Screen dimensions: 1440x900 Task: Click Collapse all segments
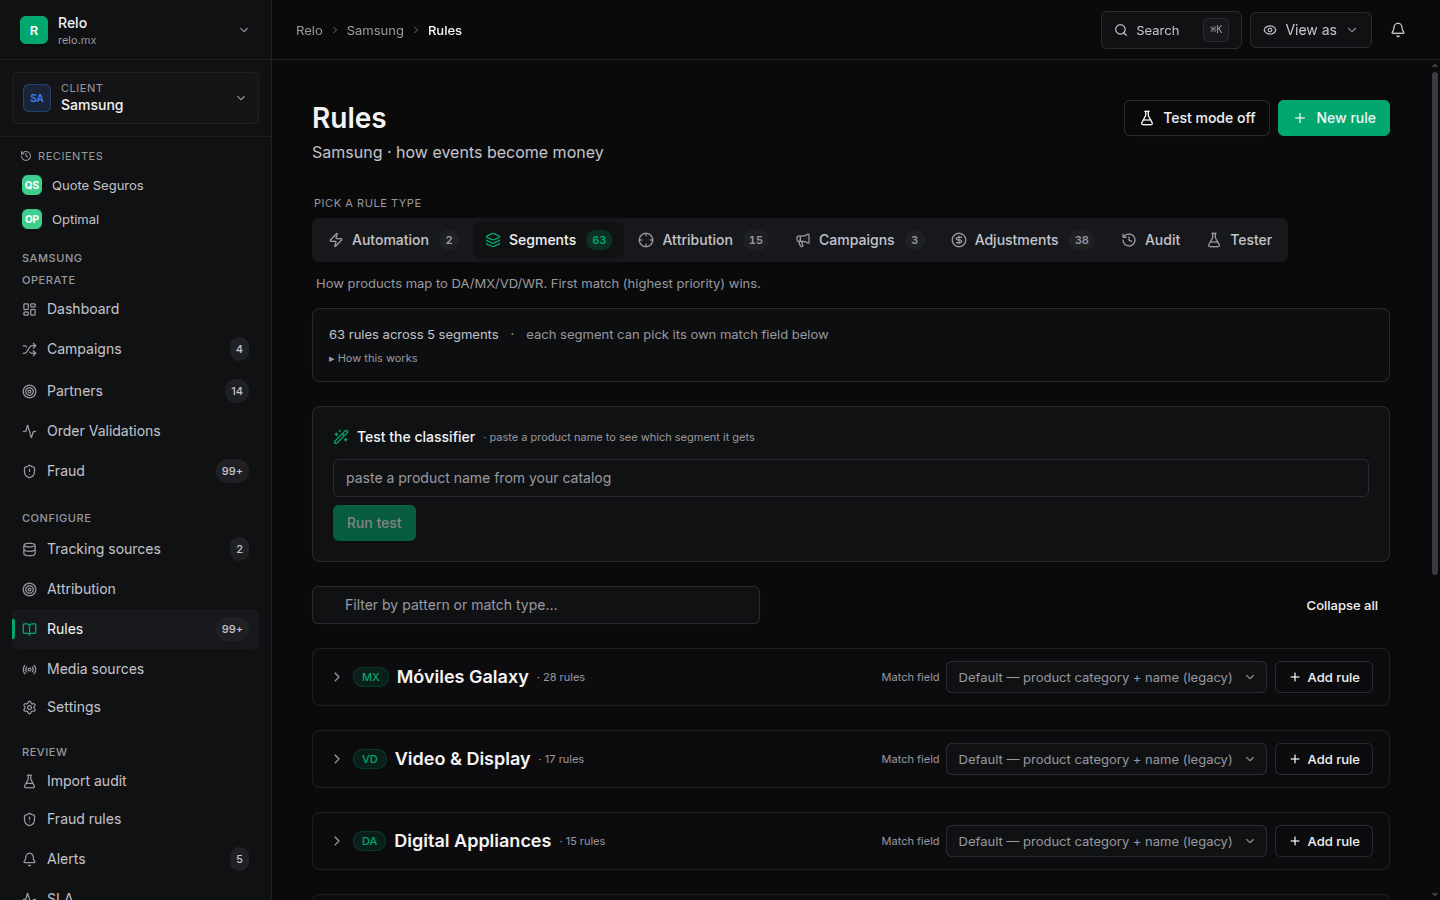1342,606
